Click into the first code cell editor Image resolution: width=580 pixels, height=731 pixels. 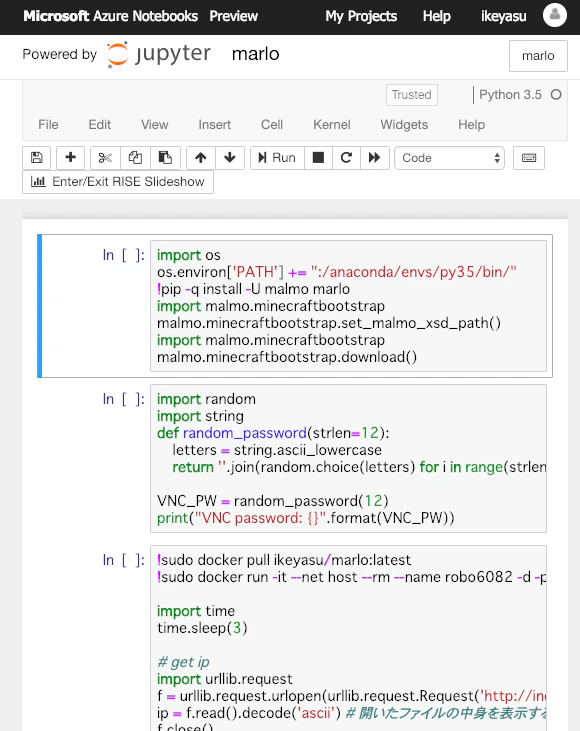[348, 306]
